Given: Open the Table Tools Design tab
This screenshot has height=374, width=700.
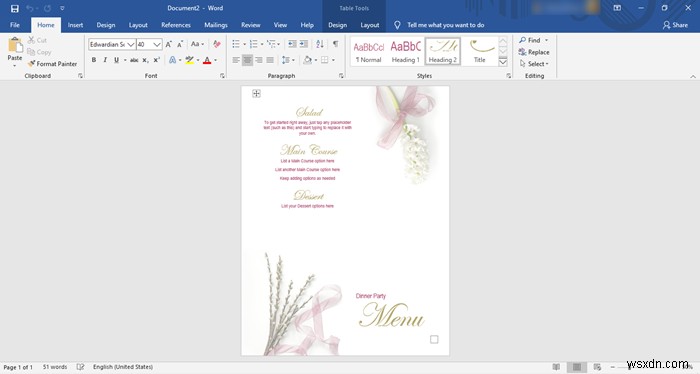Looking at the screenshot, I should tap(338, 25).
